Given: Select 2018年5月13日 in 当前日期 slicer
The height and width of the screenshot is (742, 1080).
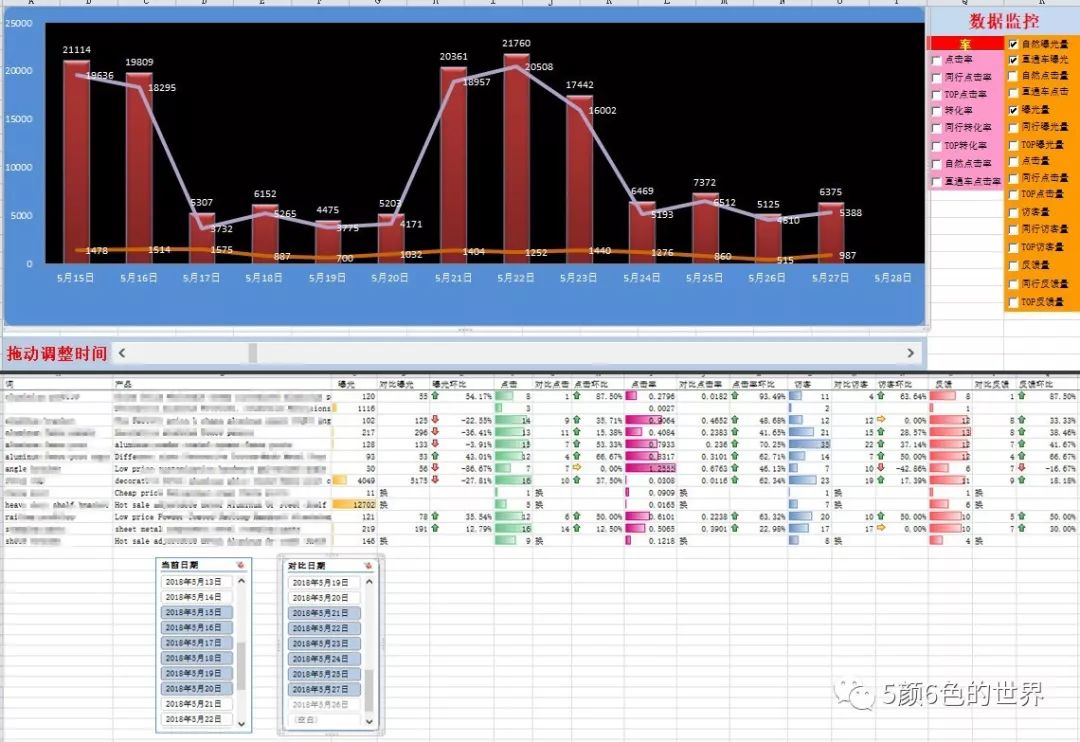Looking at the screenshot, I should 195,581.
